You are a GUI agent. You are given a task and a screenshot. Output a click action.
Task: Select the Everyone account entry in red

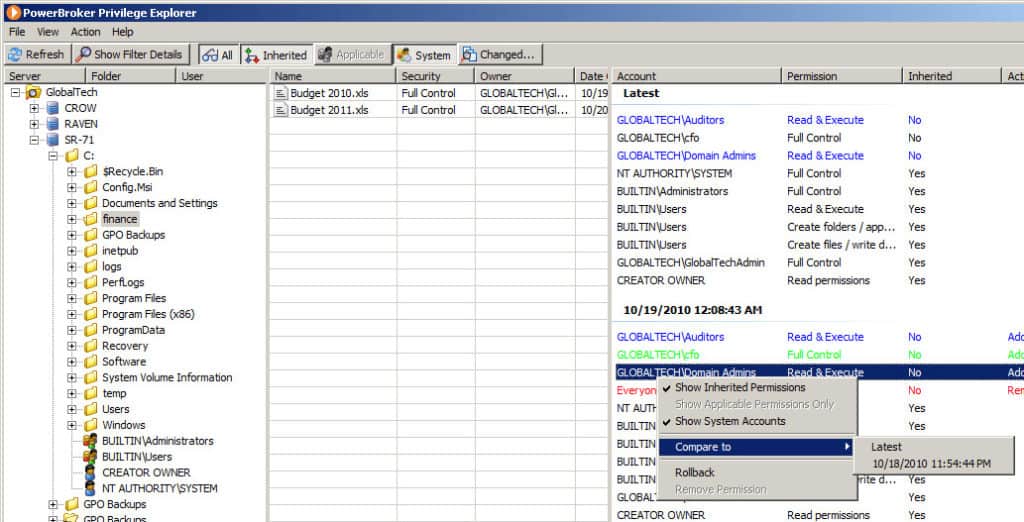pyautogui.click(x=637, y=390)
